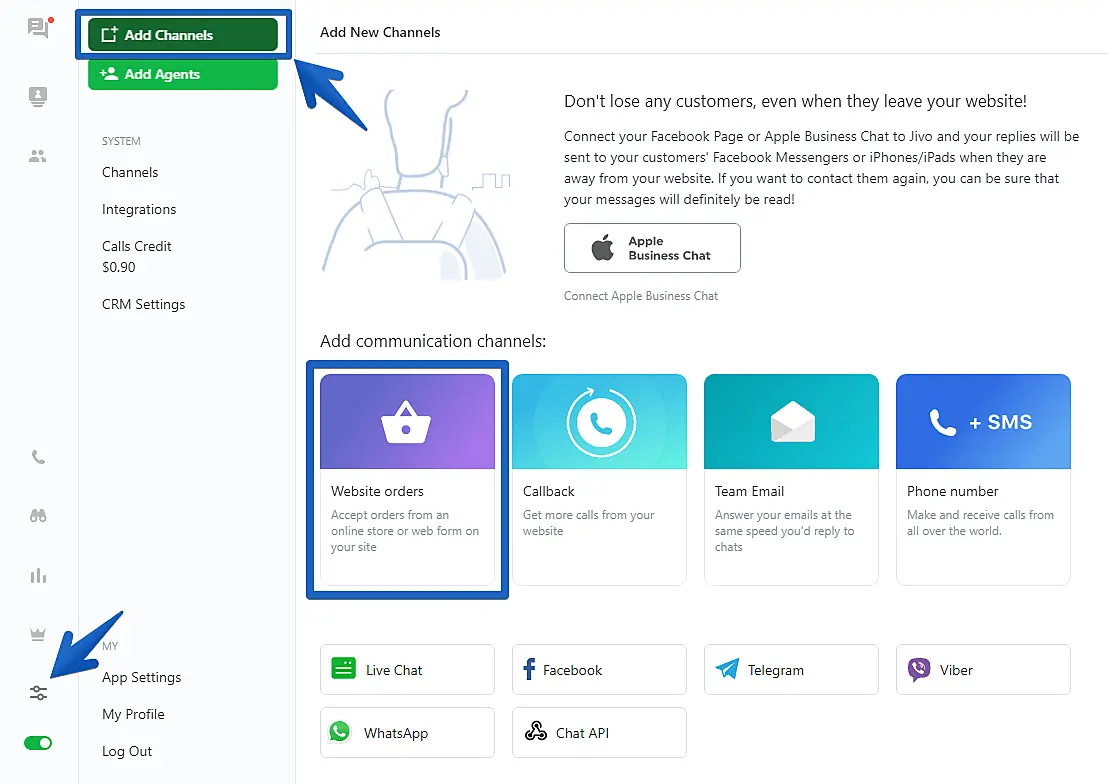The height and width of the screenshot is (784, 1108).
Task: Open the statistics bar chart icon
Action: click(x=38, y=576)
